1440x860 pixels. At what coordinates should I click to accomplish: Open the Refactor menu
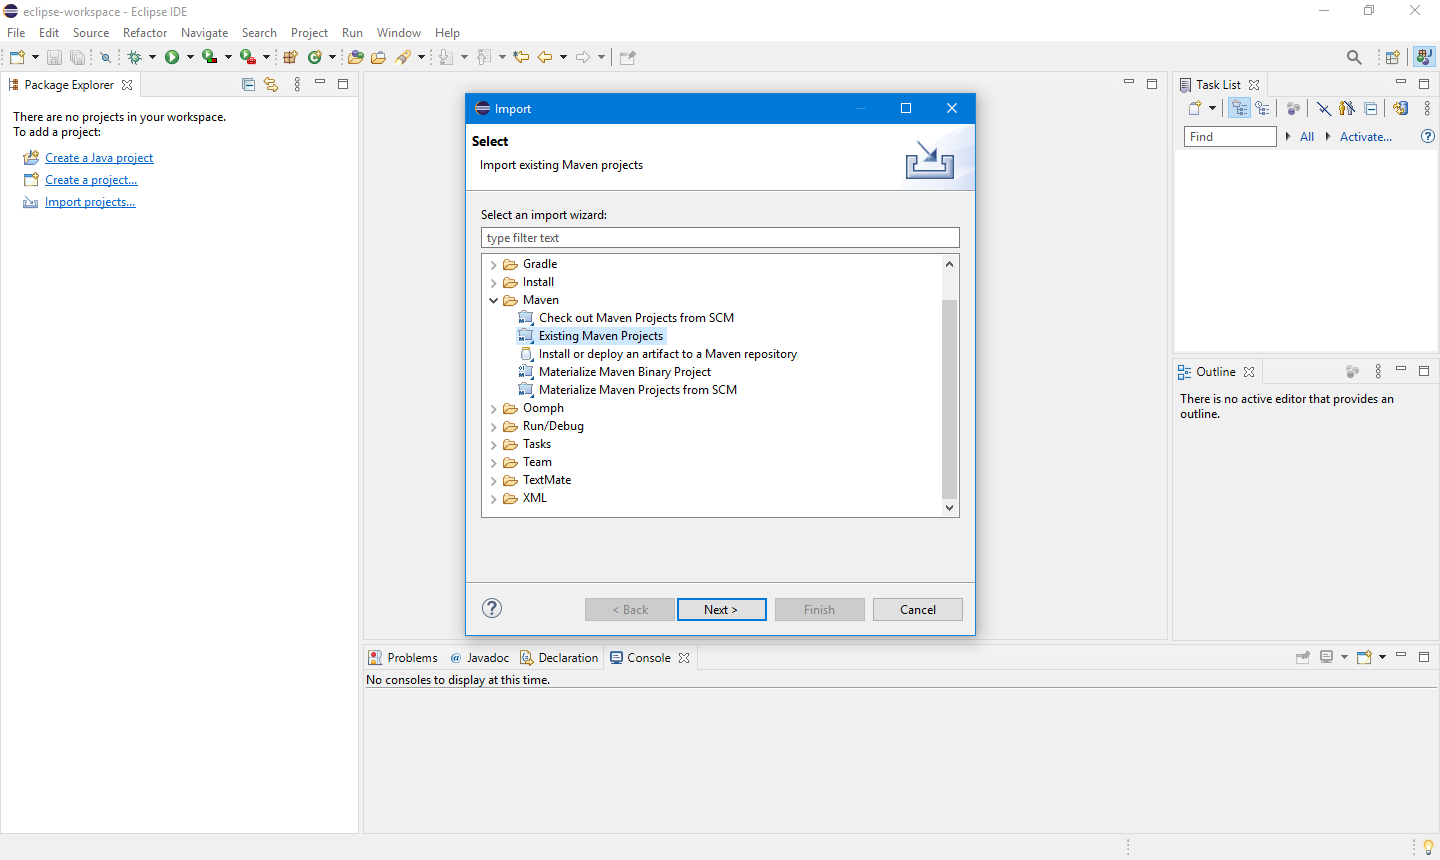145,32
